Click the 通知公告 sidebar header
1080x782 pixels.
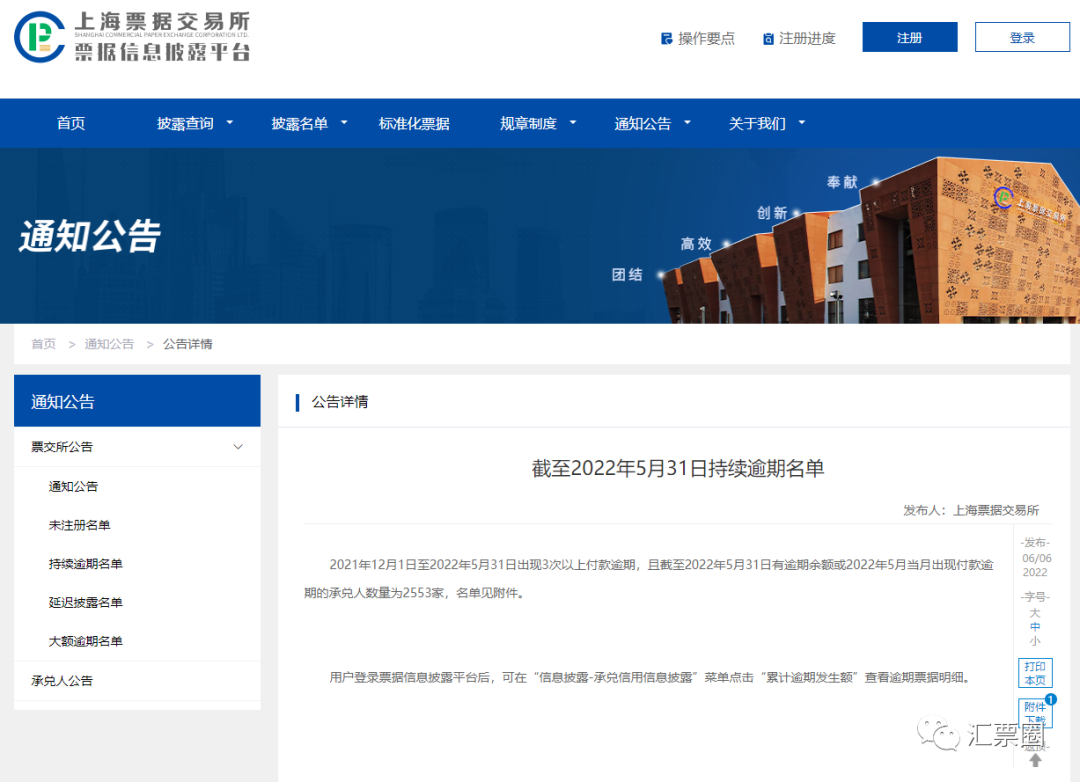pyautogui.click(x=137, y=401)
